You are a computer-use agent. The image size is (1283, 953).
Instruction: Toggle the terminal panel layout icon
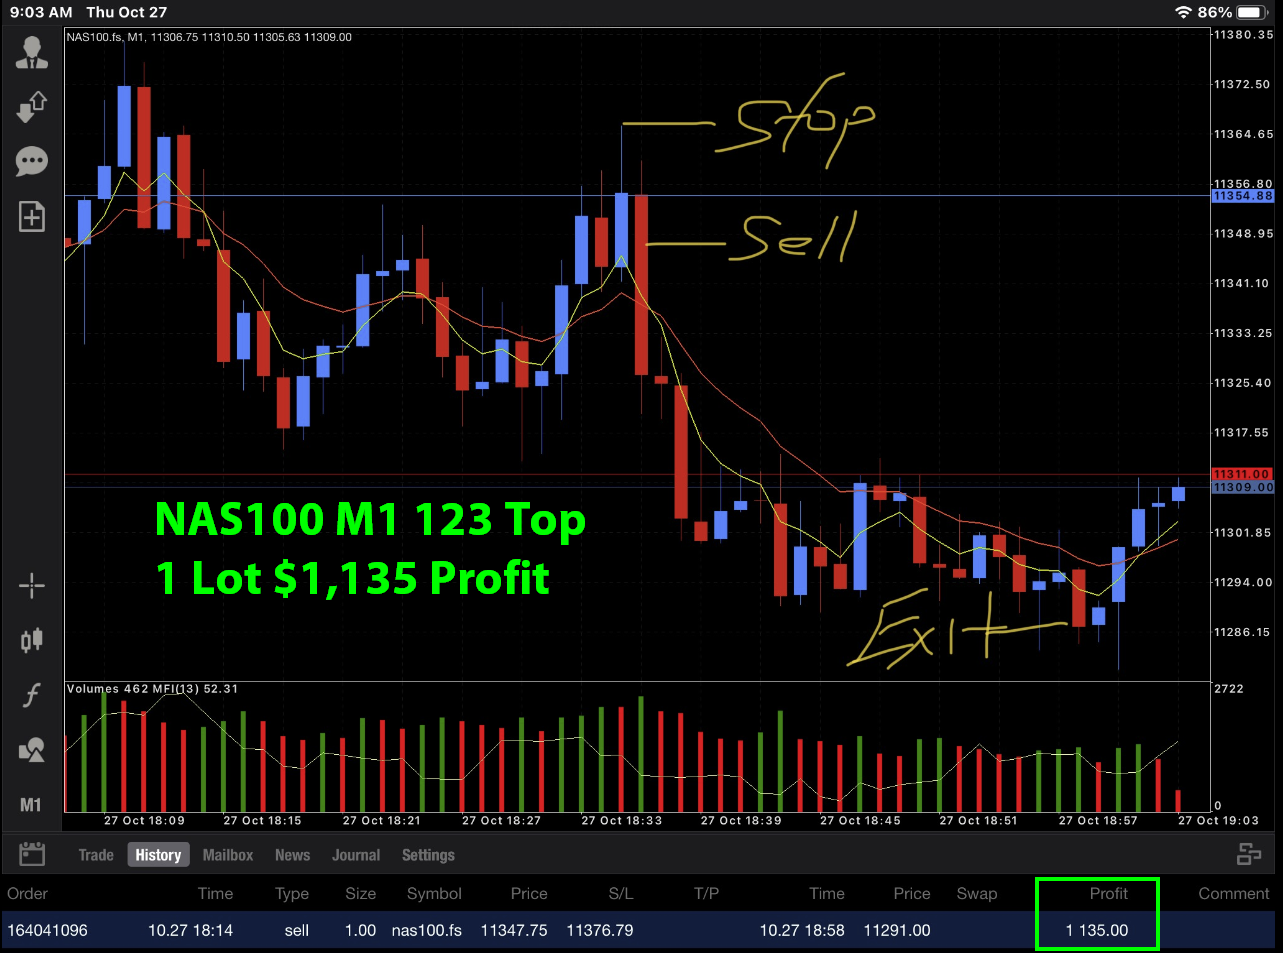(1249, 854)
